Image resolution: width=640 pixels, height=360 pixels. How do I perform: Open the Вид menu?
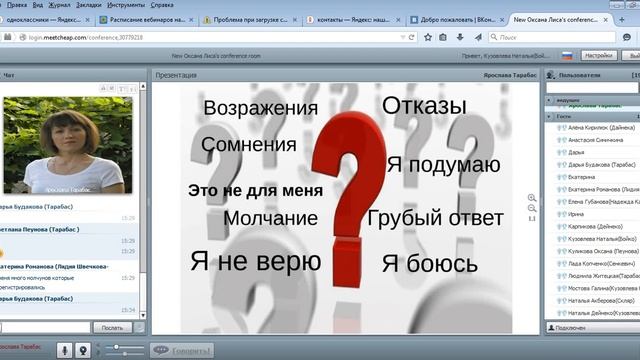[38, 5]
